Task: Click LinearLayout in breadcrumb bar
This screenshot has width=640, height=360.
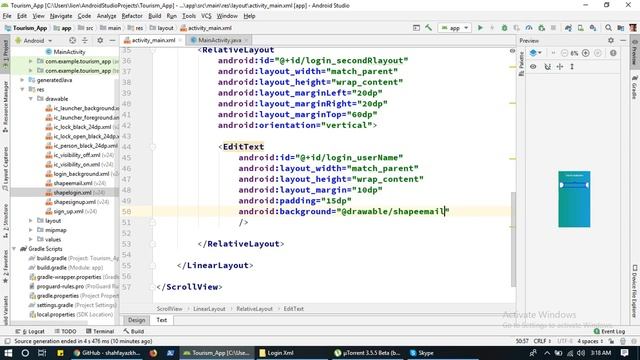Action: tap(209, 309)
